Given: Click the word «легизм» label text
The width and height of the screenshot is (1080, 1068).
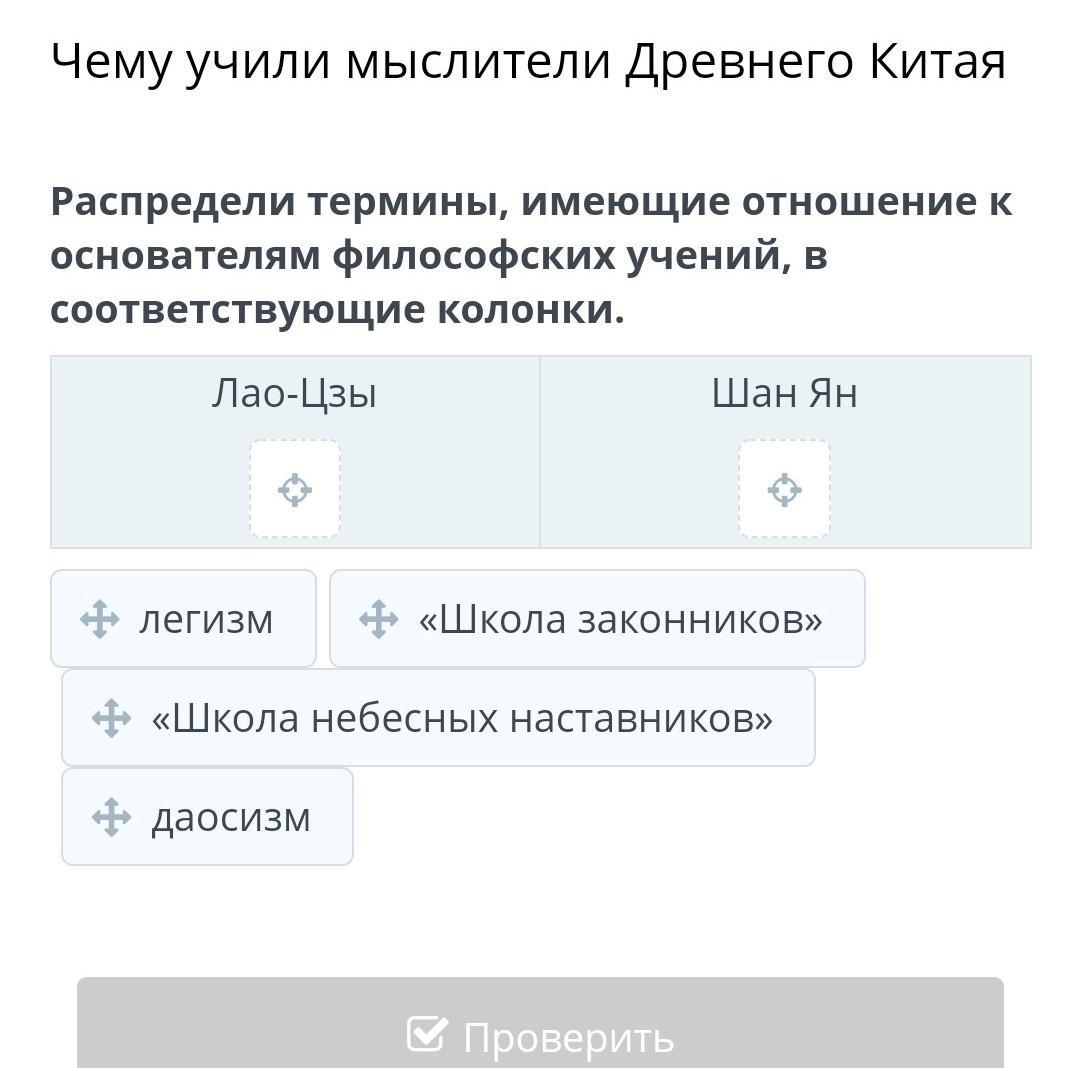Looking at the screenshot, I should [x=206, y=620].
